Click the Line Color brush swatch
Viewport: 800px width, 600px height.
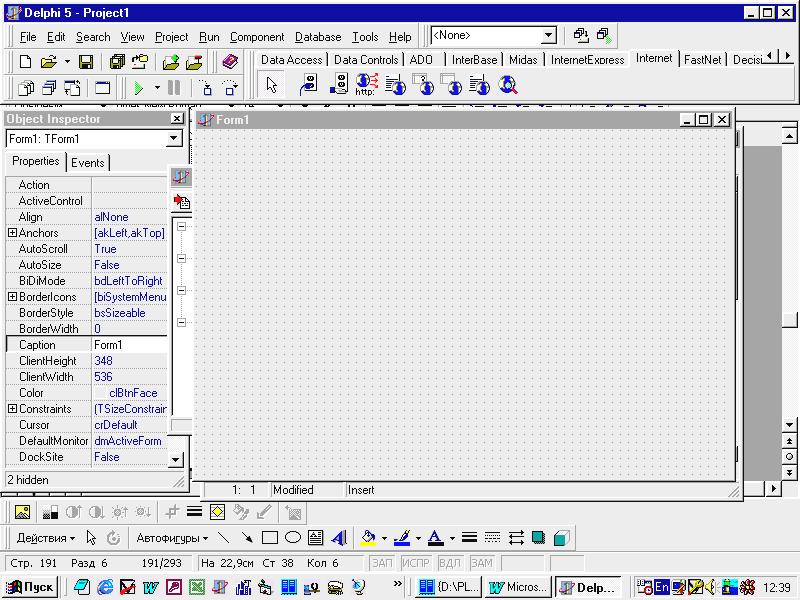pyautogui.click(x=403, y=538)
